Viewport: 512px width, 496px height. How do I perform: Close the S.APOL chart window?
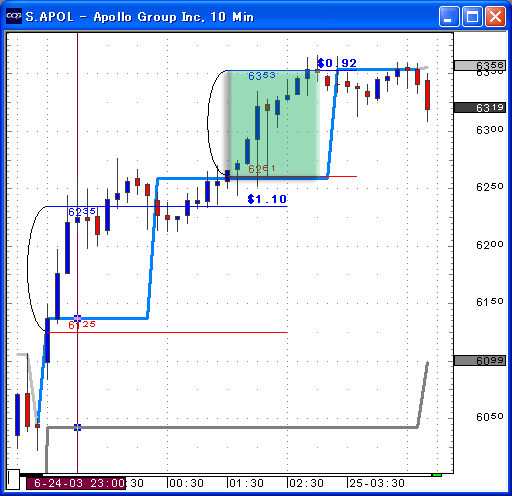point(495,16)
